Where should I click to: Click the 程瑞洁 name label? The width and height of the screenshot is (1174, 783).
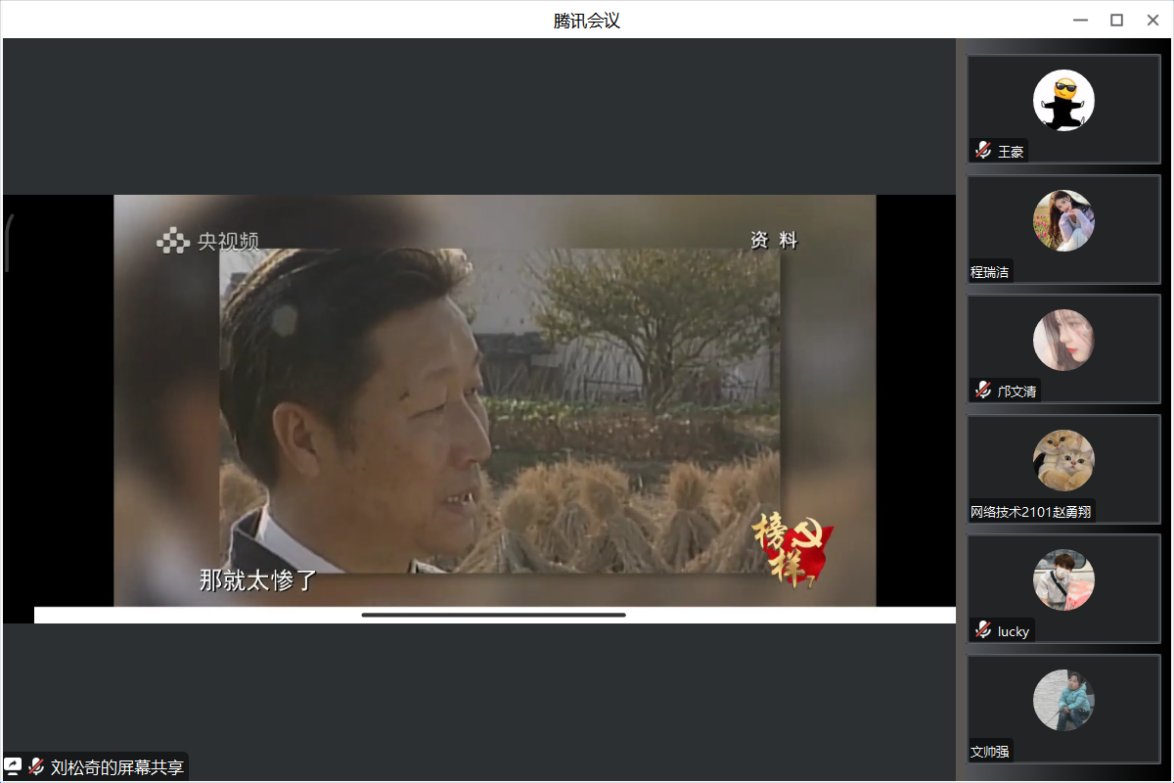990,272
